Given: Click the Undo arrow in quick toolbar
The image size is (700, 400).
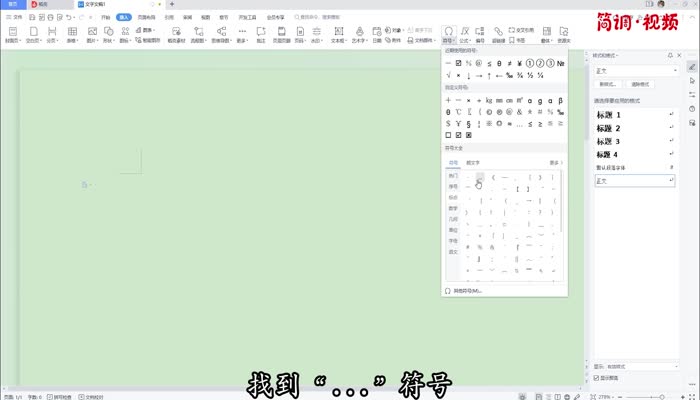Looking at the screenshot, I should click(68, 17).
